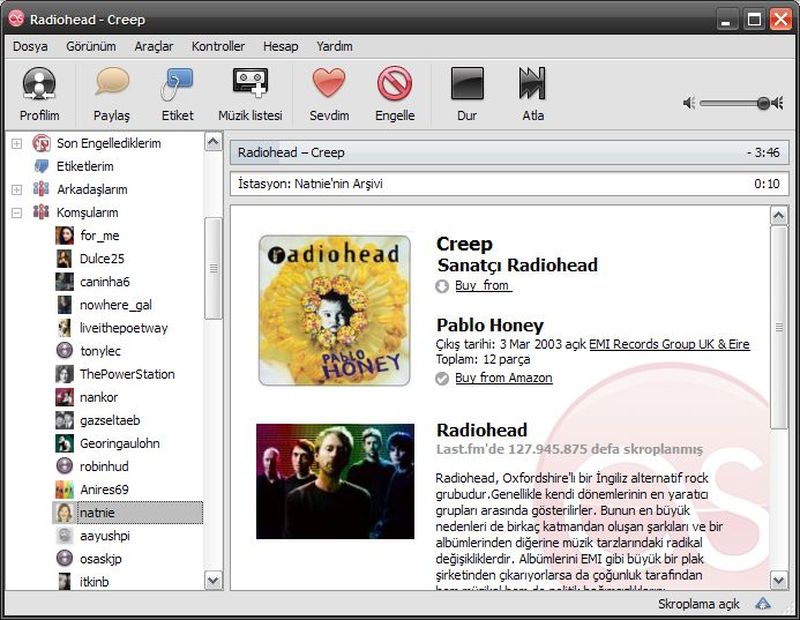This screenshot has height=620, width=800.
Task: Click the Pablo Honey album cover
Action: coord(334,310)
